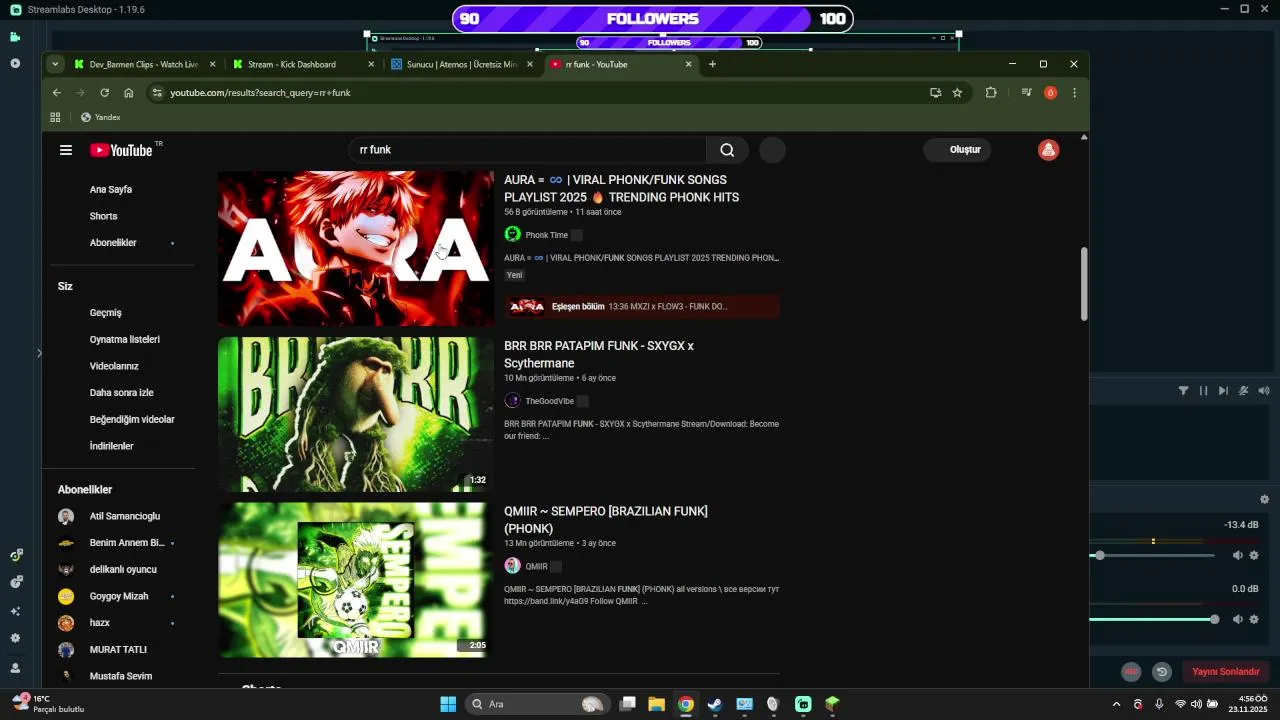Toggle the crossed-out icon in chat toolbar
The height and width of the screenshot is (720, 1280).
(x=1244, y=391)
